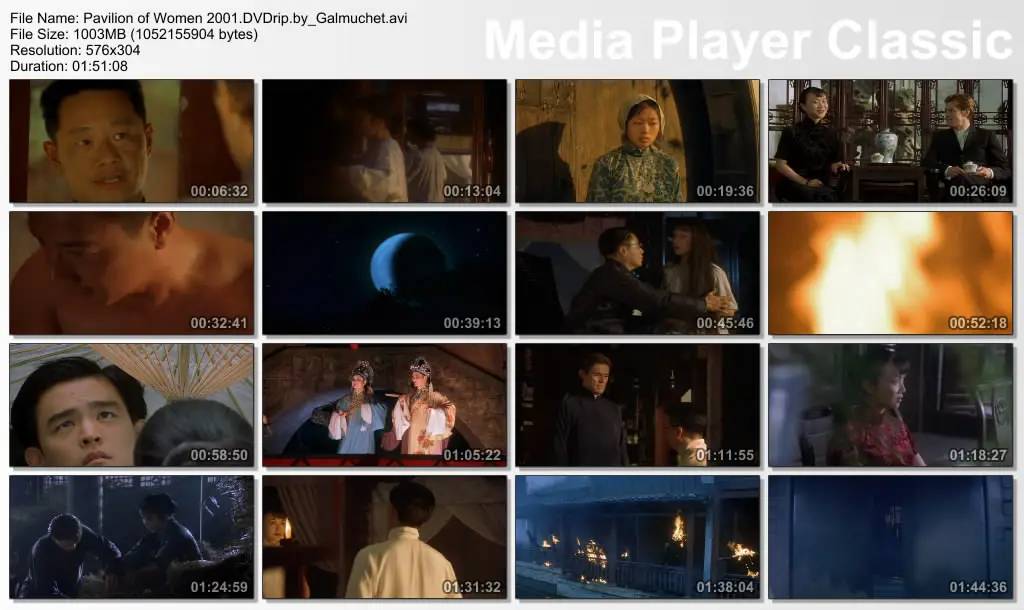Screen dimensions: 1024x610
Task: Select the thumbnail timestamped 00:06:32
Action: [x=132, y=141]
